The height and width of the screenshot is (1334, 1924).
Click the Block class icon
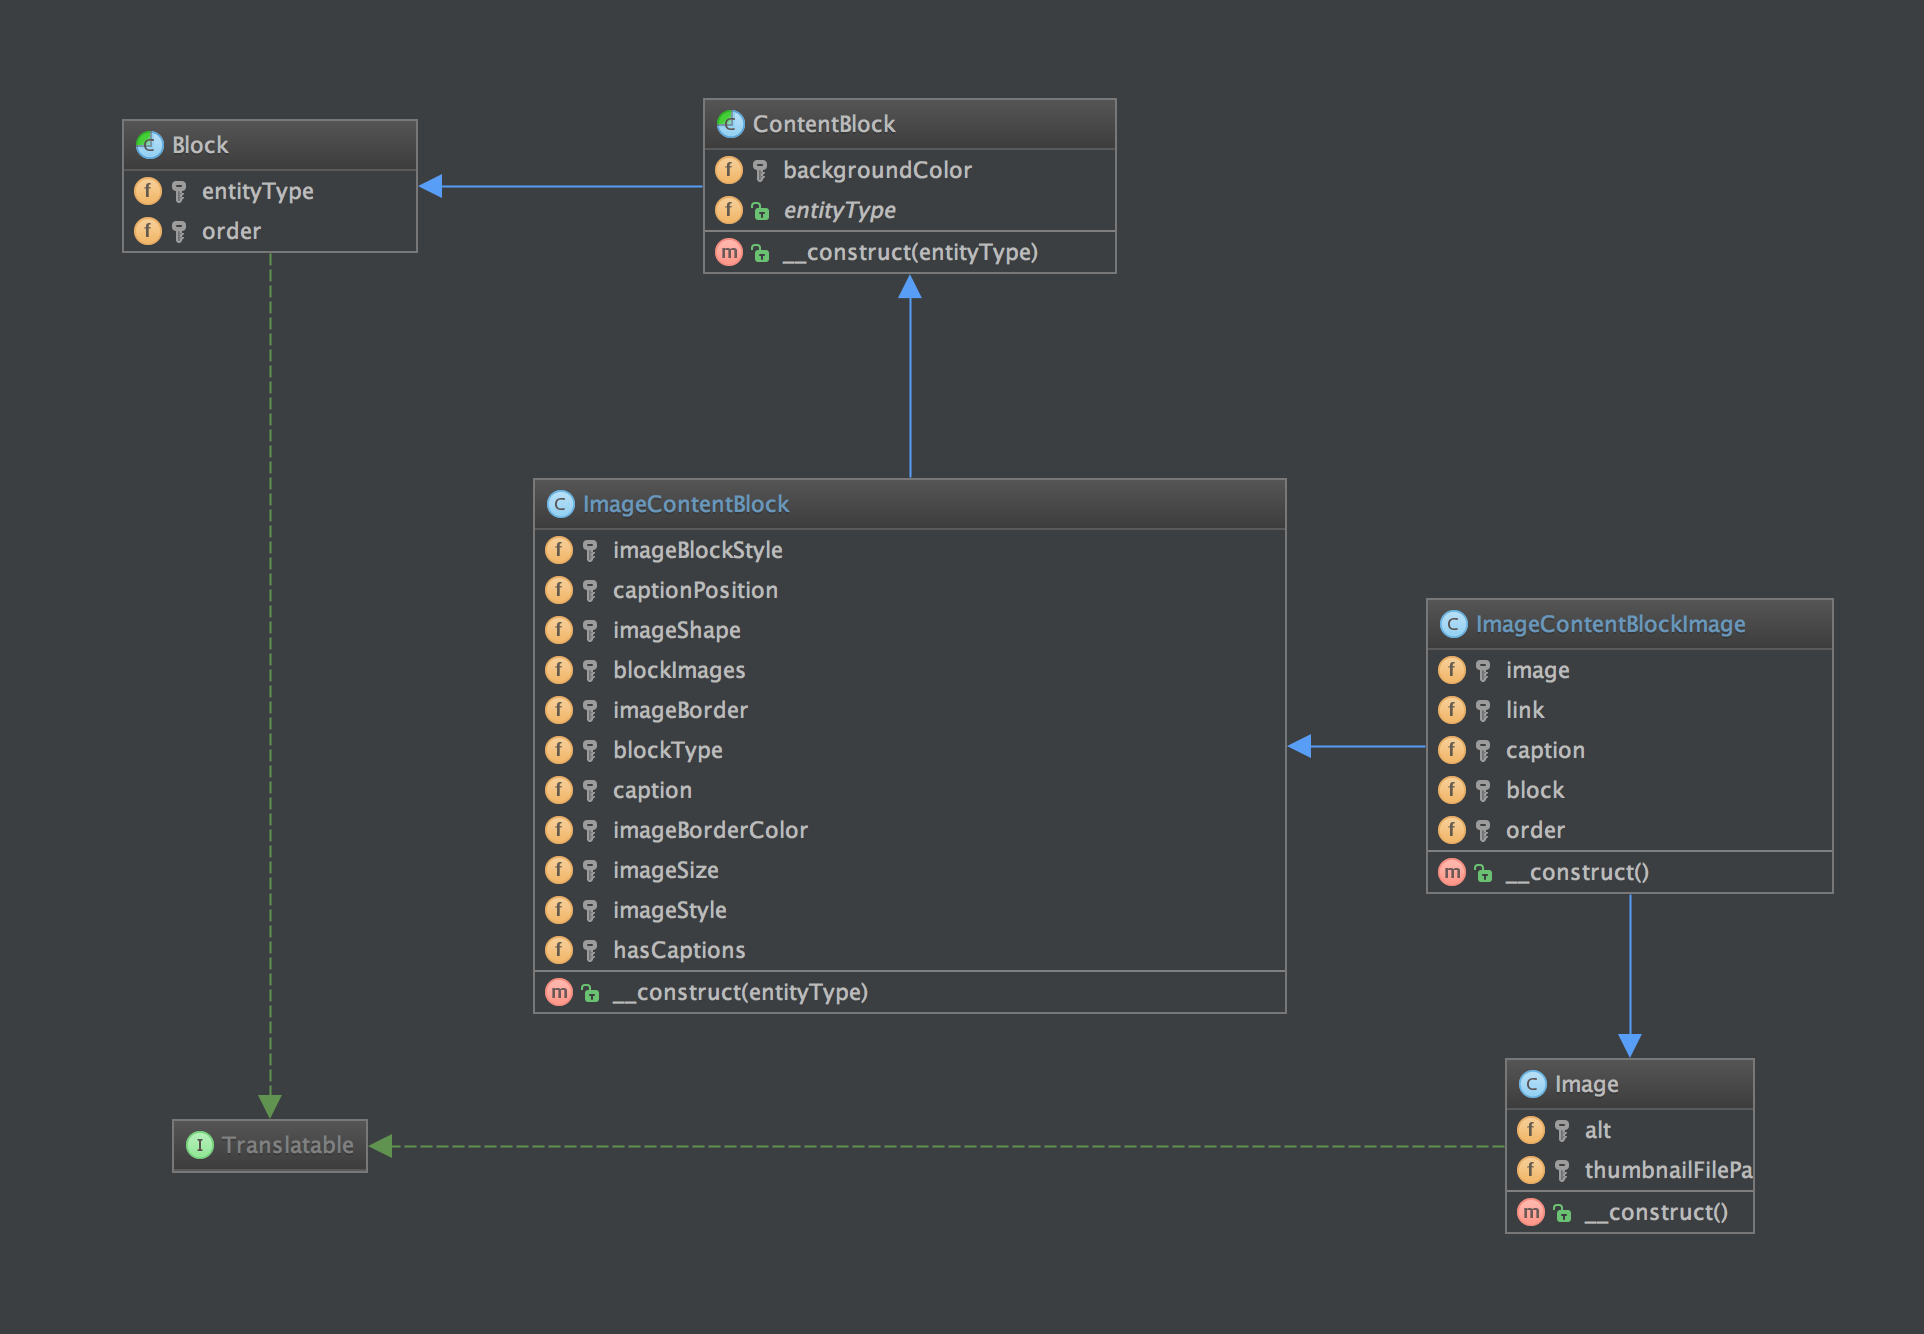[150, 145]
